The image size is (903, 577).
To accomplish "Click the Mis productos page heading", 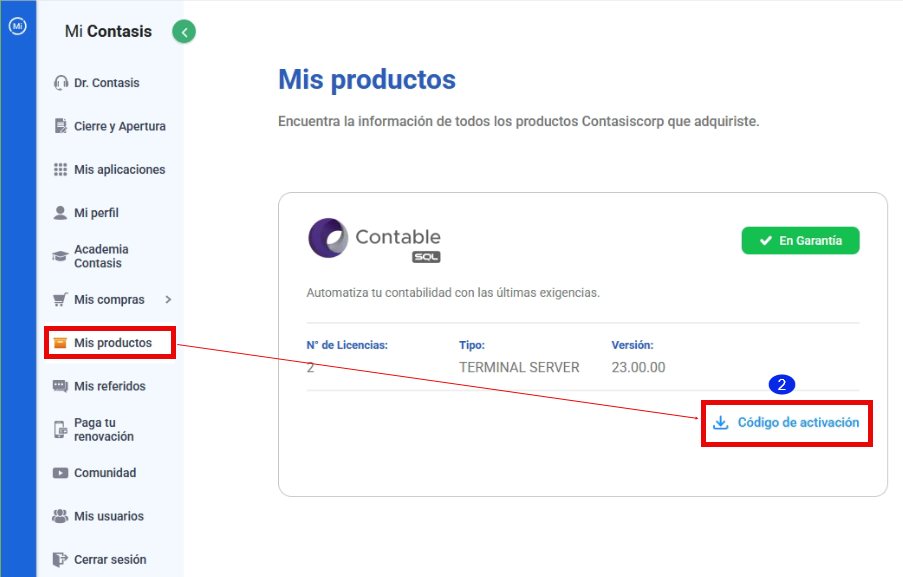I will (x=367, y=79).
